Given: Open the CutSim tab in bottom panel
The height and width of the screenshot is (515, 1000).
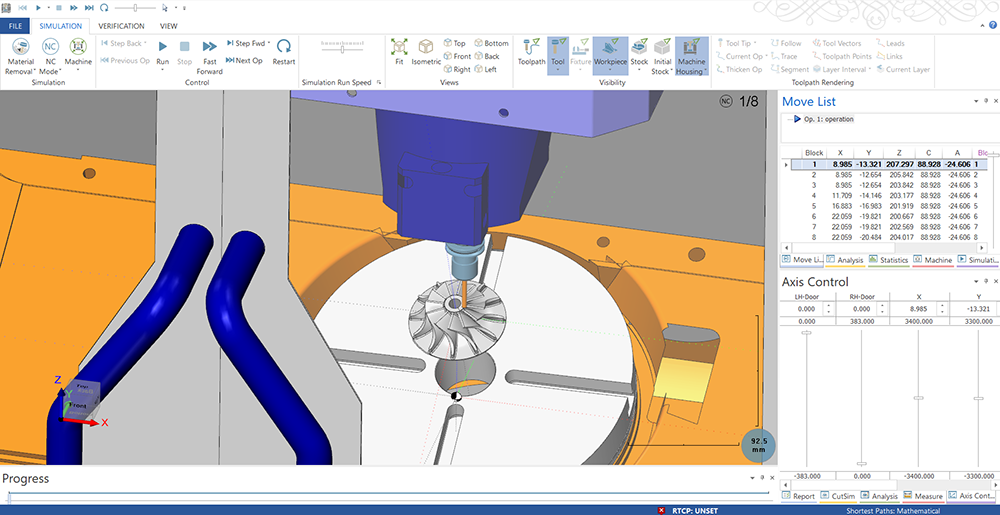Looking at the screenshot, I should pyautogui.click(x=838, y=495).
